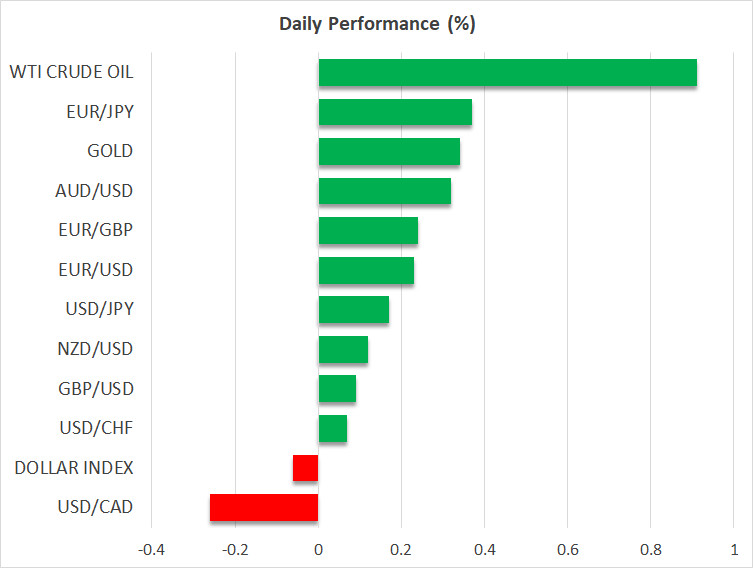Click the NZD/USD bar
Viewport: 753px width, 568px height.
(343, 349)
